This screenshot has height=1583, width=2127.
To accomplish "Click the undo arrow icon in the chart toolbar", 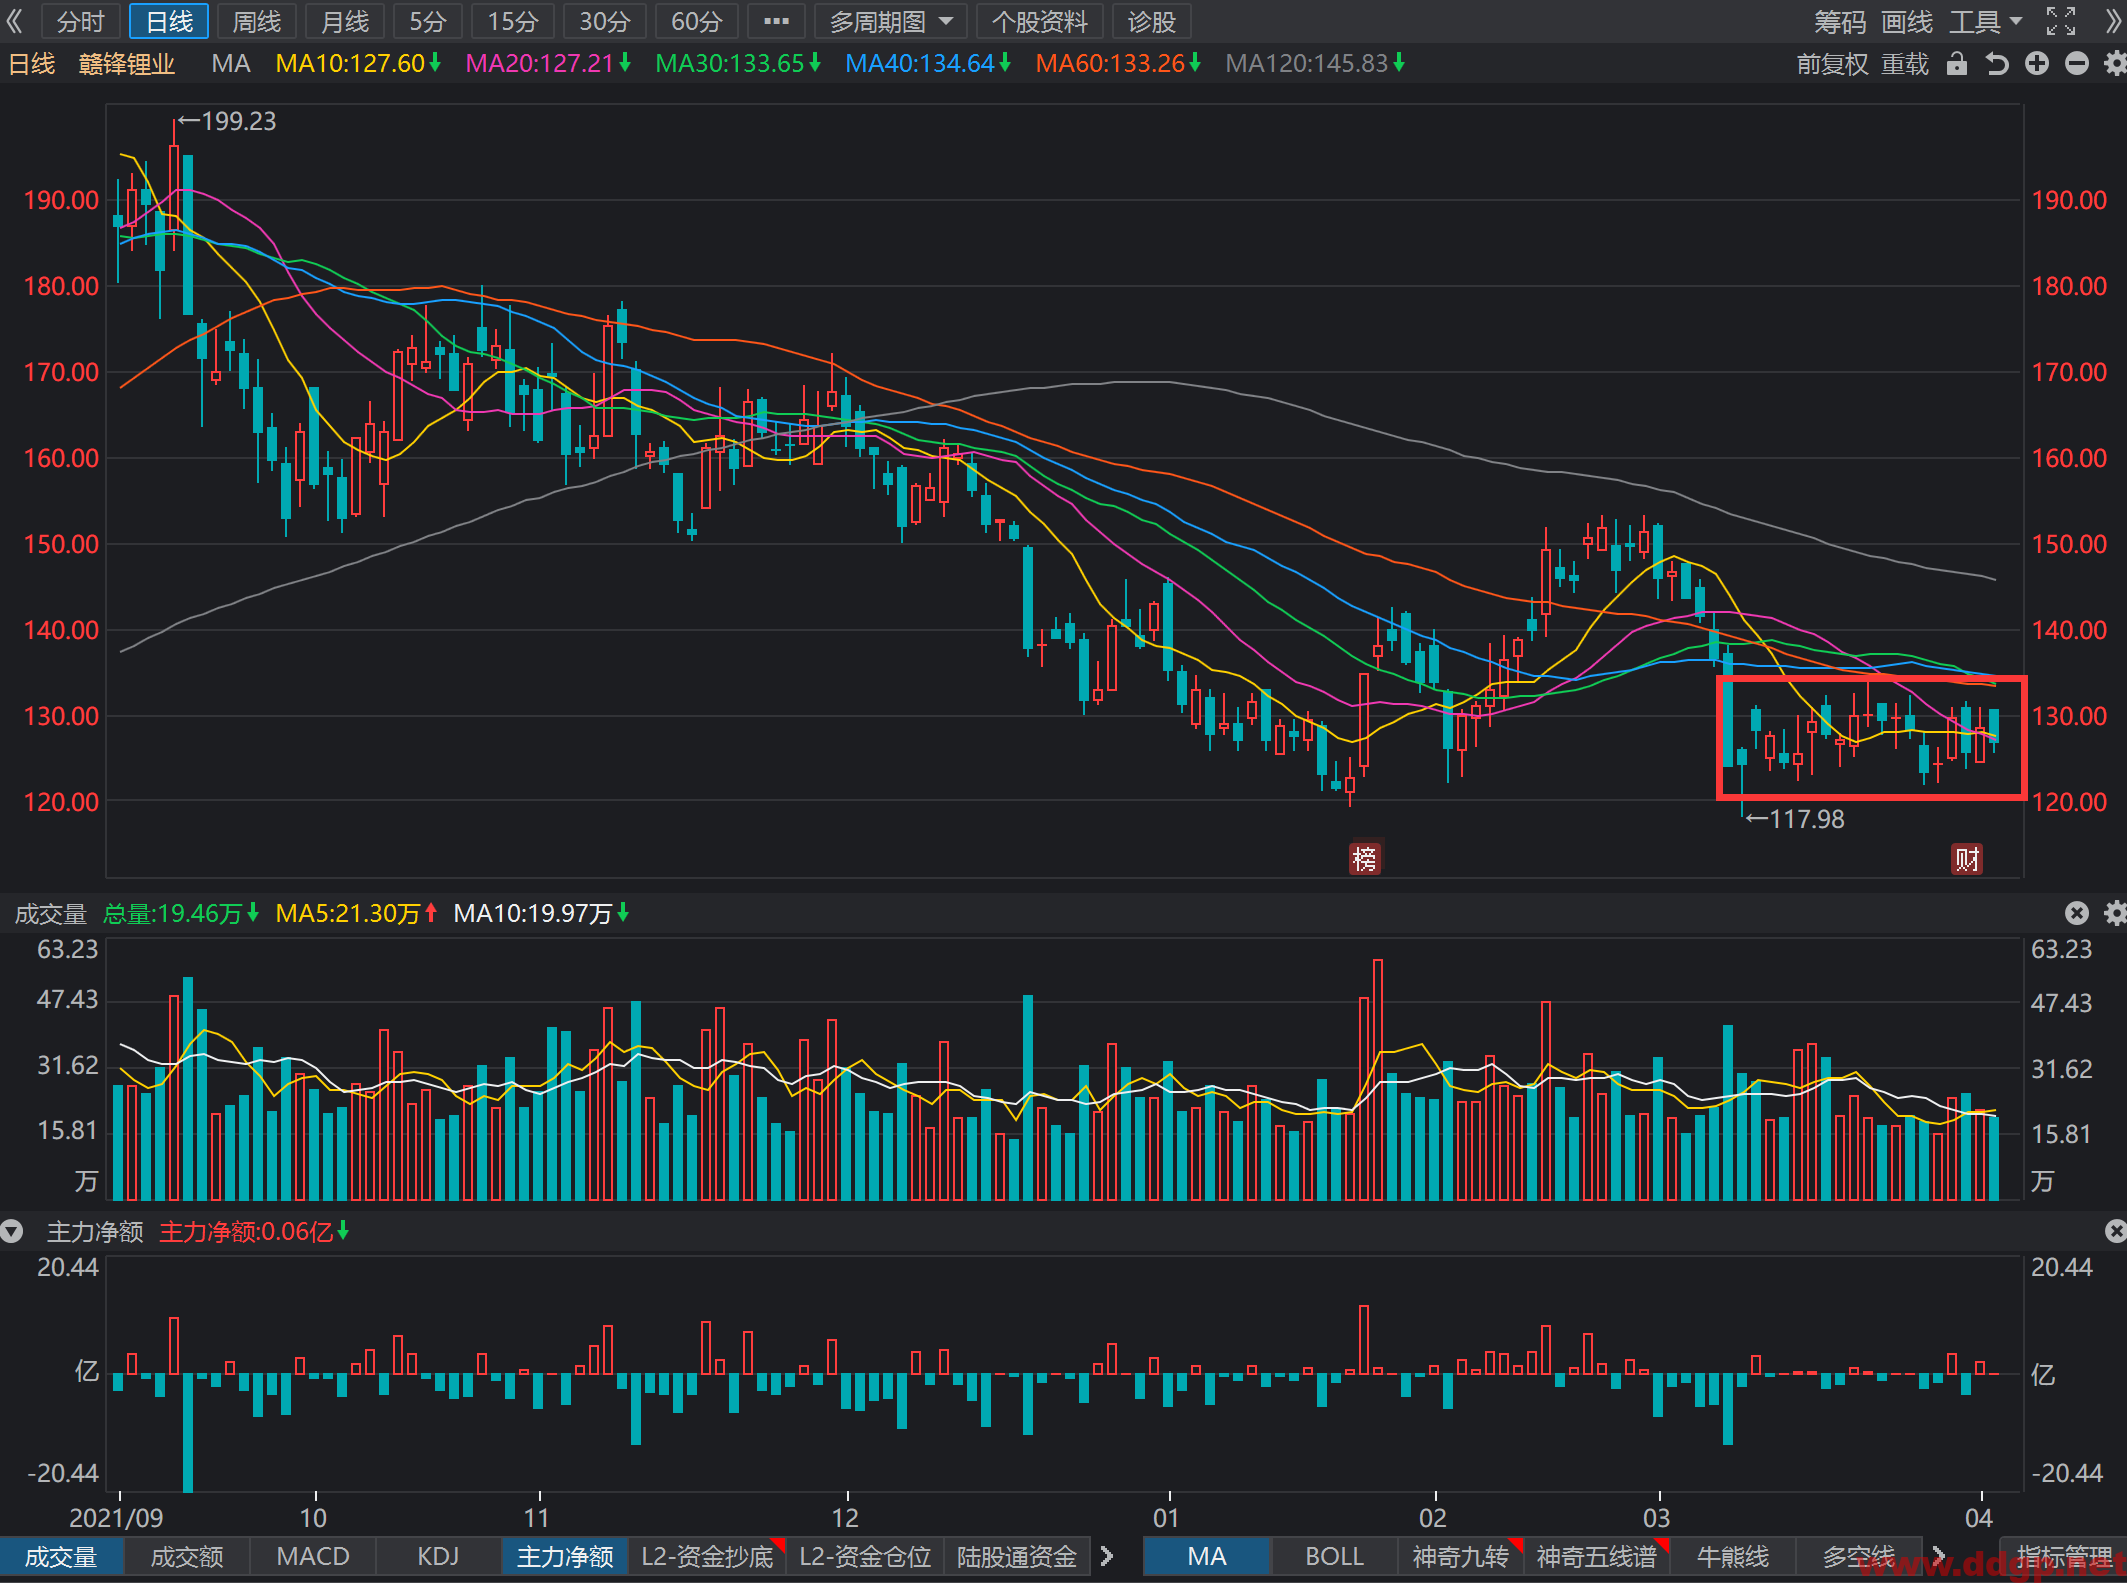I will coord(1997,64).
